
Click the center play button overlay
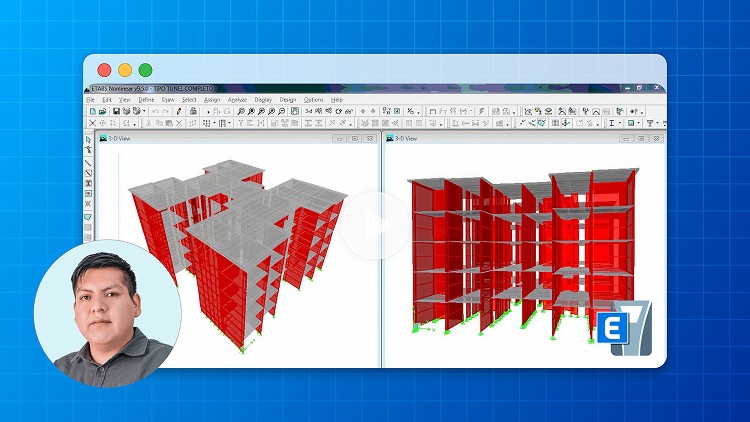click(x=375, y=225)
